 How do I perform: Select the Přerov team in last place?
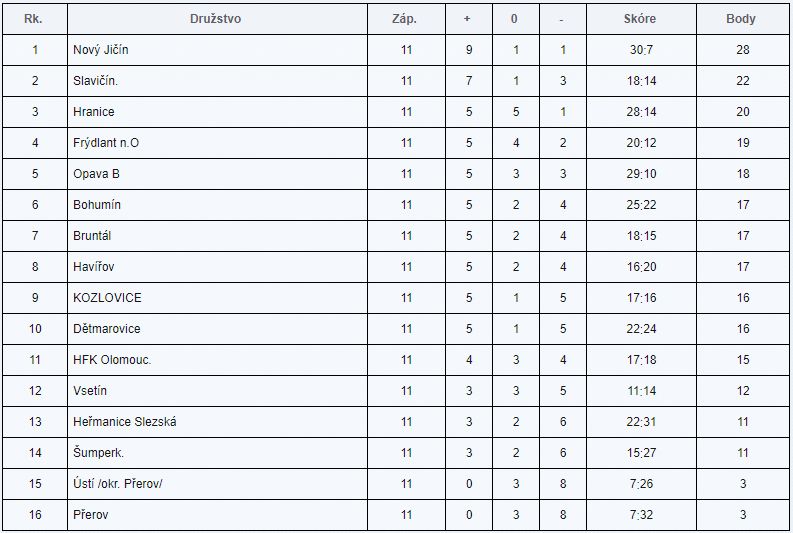[91, 515]
